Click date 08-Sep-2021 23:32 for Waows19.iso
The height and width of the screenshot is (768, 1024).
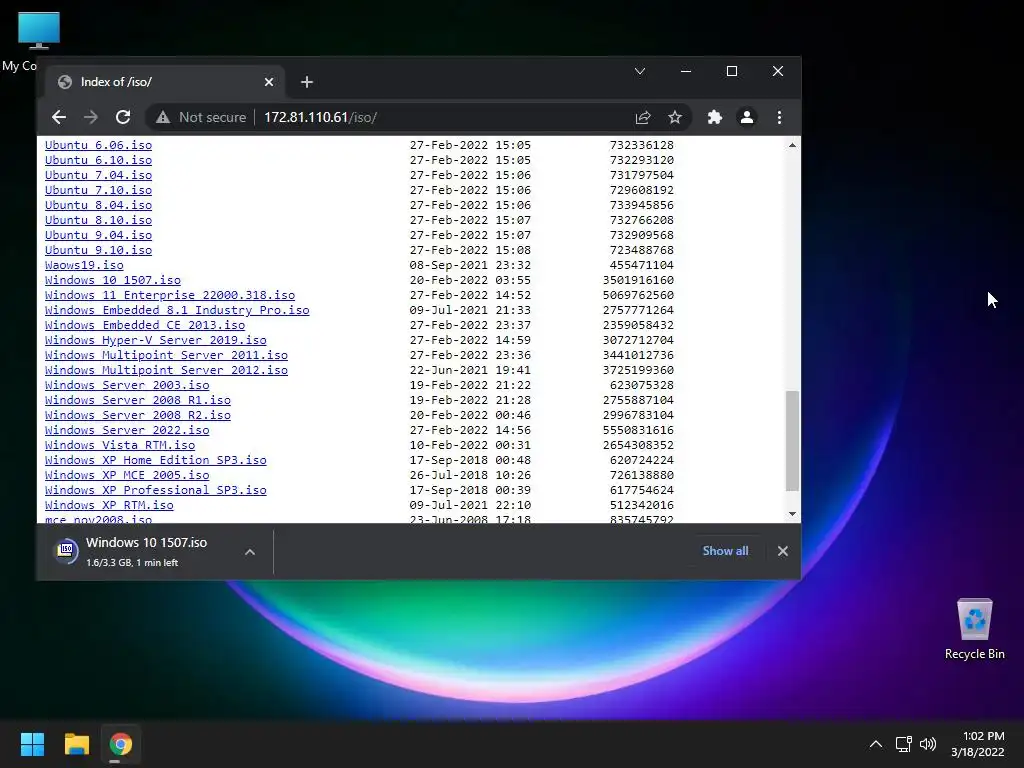coord(470,265)
